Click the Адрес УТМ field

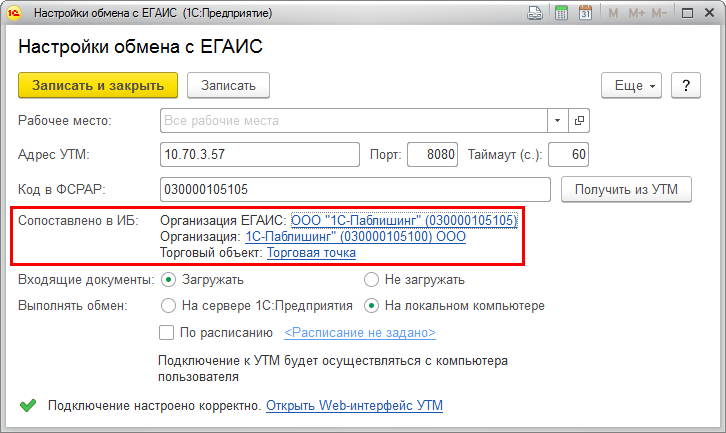pos(260,154)
